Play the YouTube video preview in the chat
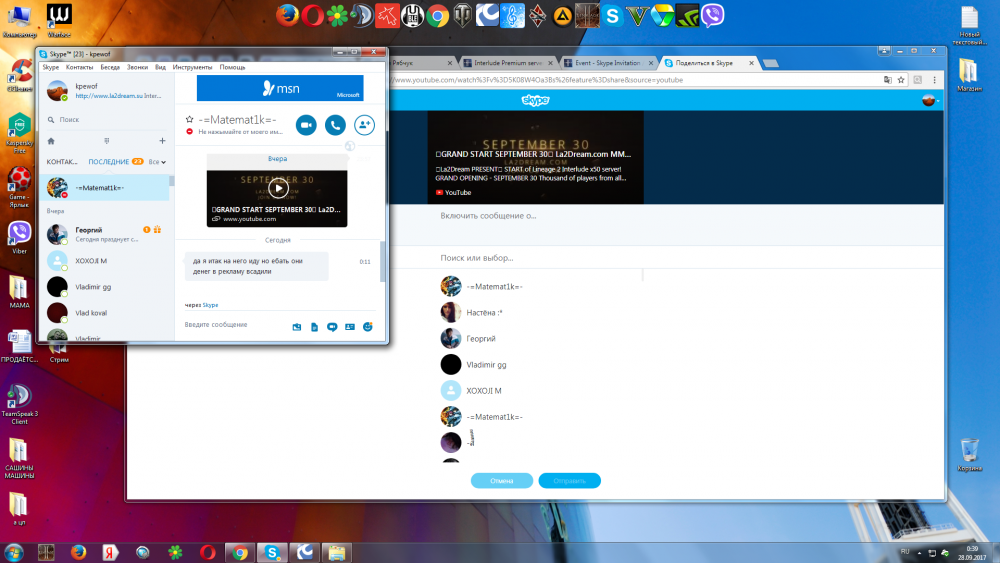This screenshot has height=563, width=1000. pos(278,187)
